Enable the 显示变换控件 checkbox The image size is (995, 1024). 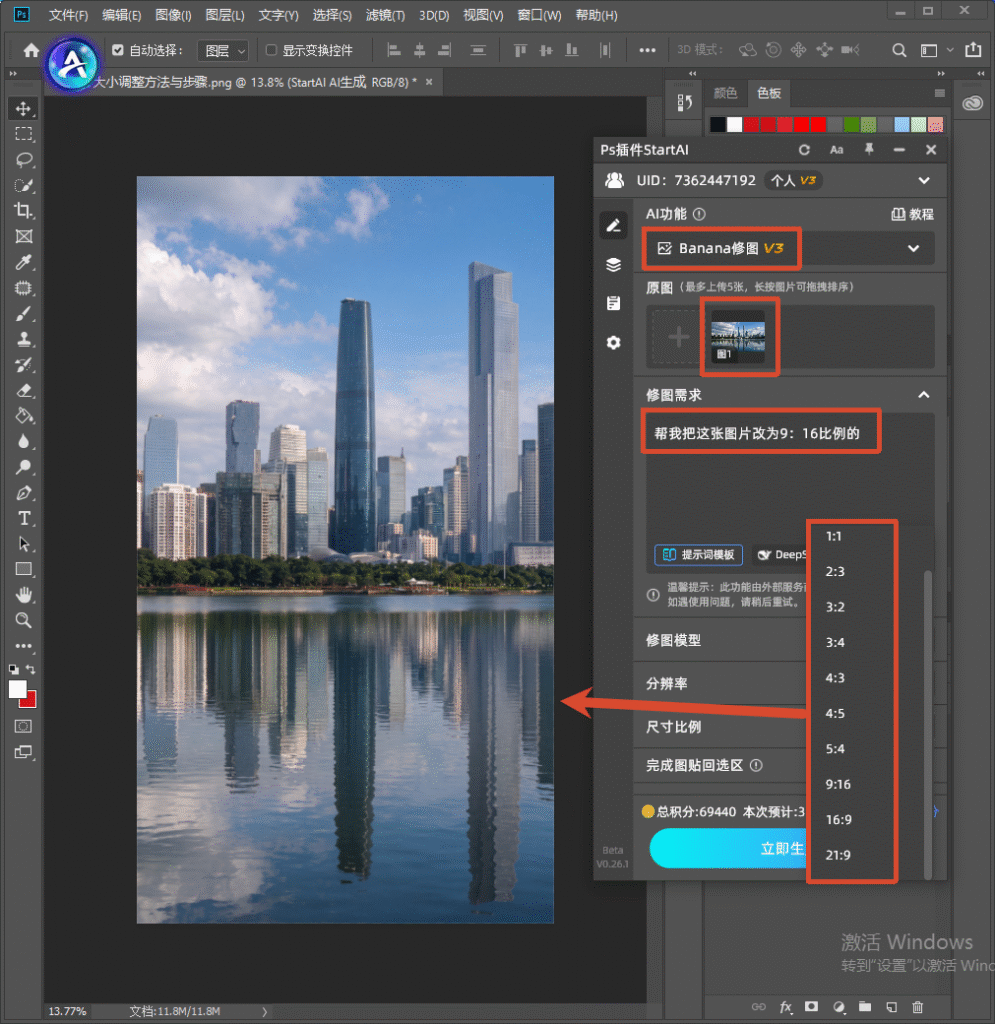pyautogui.click(x=272, y=50)
